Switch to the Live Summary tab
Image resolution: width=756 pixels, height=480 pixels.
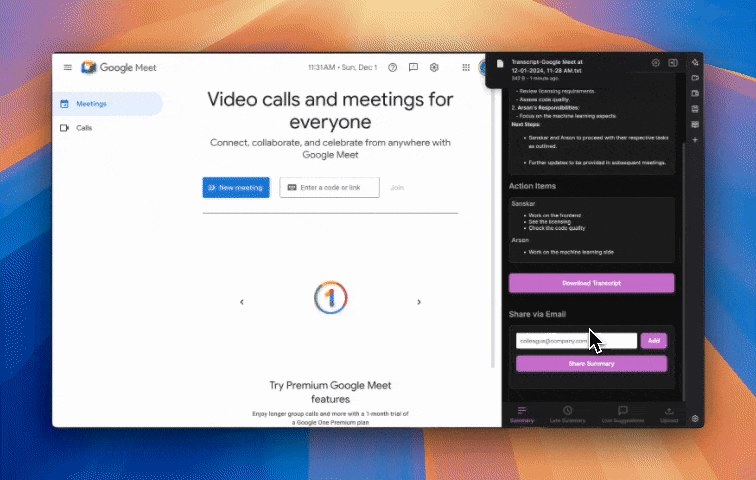[567, 414]
